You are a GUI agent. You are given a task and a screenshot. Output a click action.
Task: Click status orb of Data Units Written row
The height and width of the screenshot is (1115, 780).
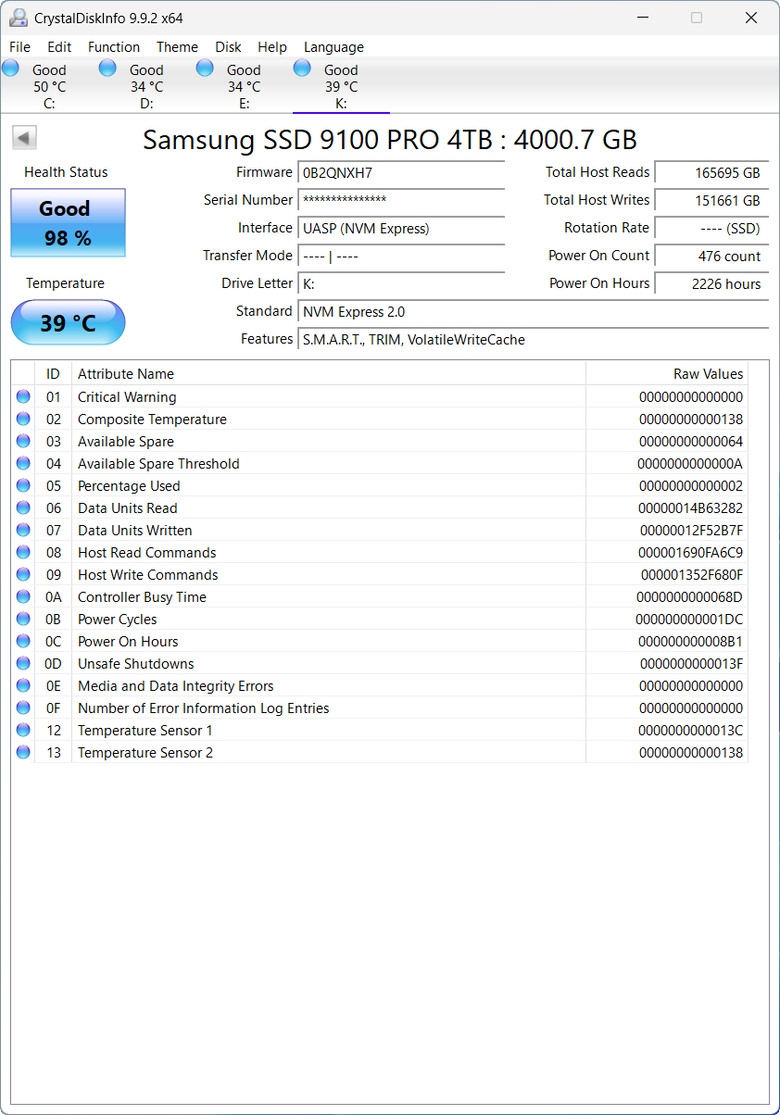tap(23, 530)
